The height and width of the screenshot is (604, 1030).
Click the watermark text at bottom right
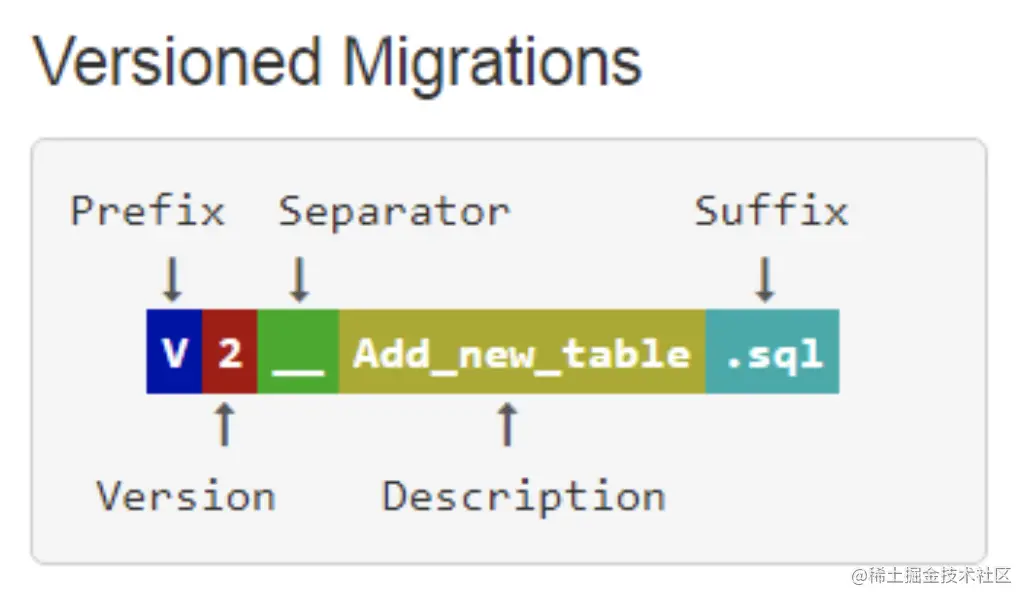tap(931, 576)
